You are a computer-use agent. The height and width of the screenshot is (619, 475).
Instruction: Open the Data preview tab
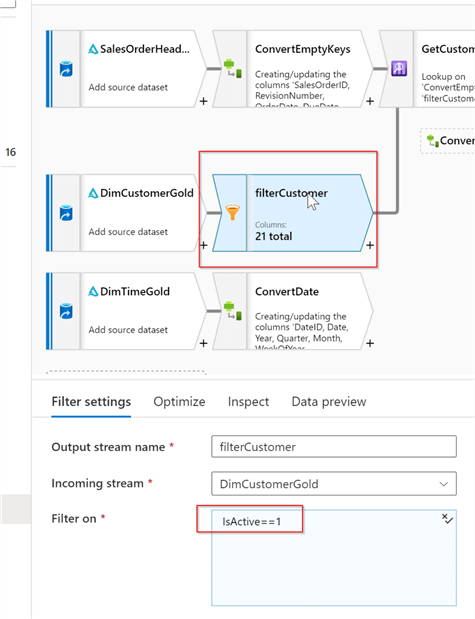pos(329,401)
